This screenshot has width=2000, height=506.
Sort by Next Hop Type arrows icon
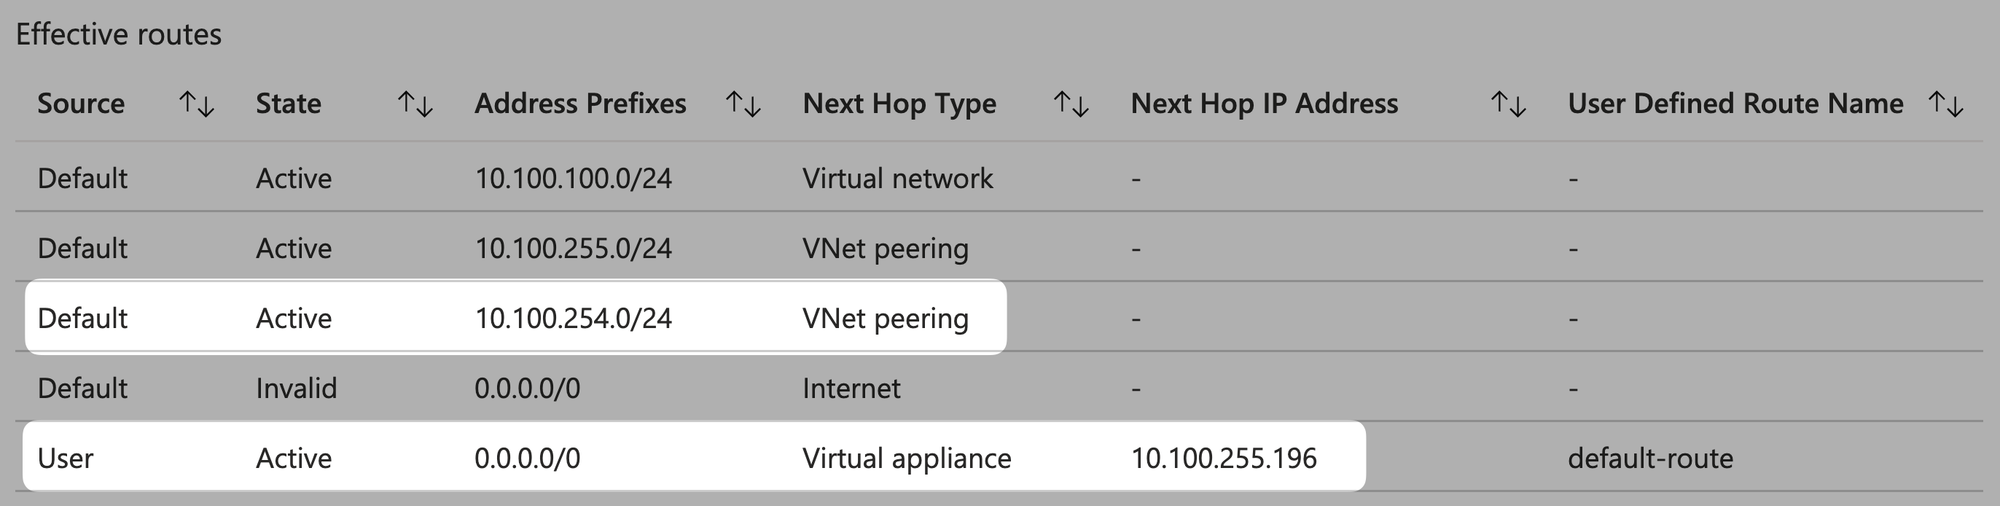(x=1071, y=104)
